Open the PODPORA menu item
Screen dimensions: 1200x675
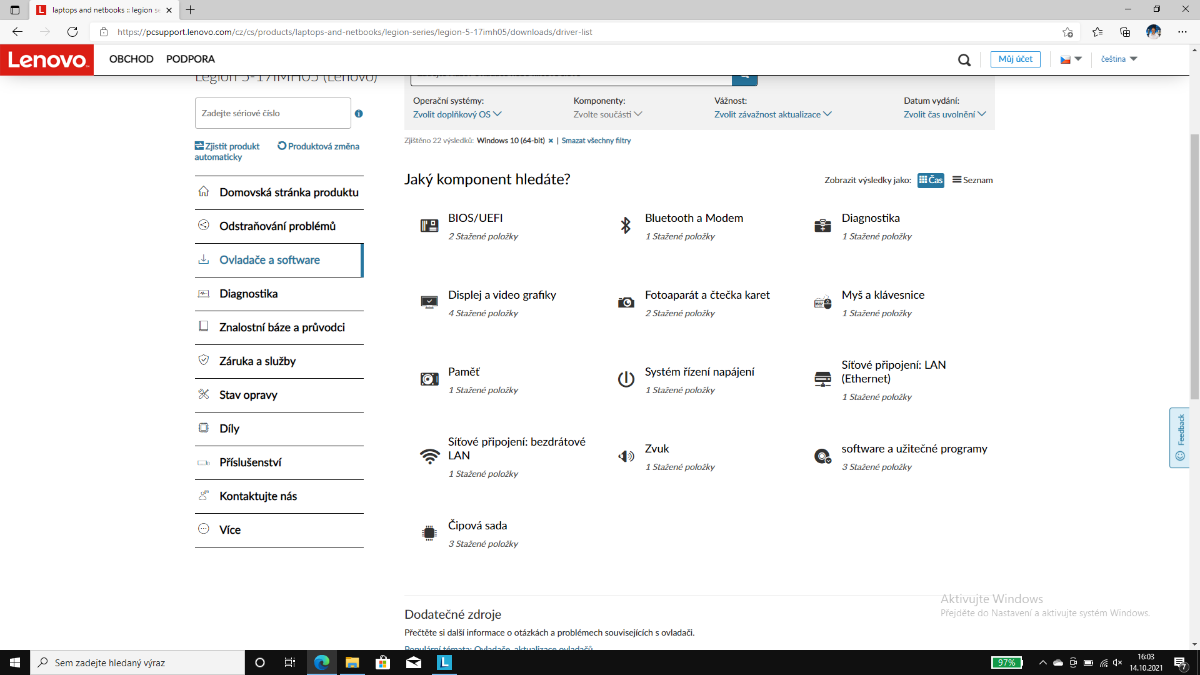[x=190, y=59]
